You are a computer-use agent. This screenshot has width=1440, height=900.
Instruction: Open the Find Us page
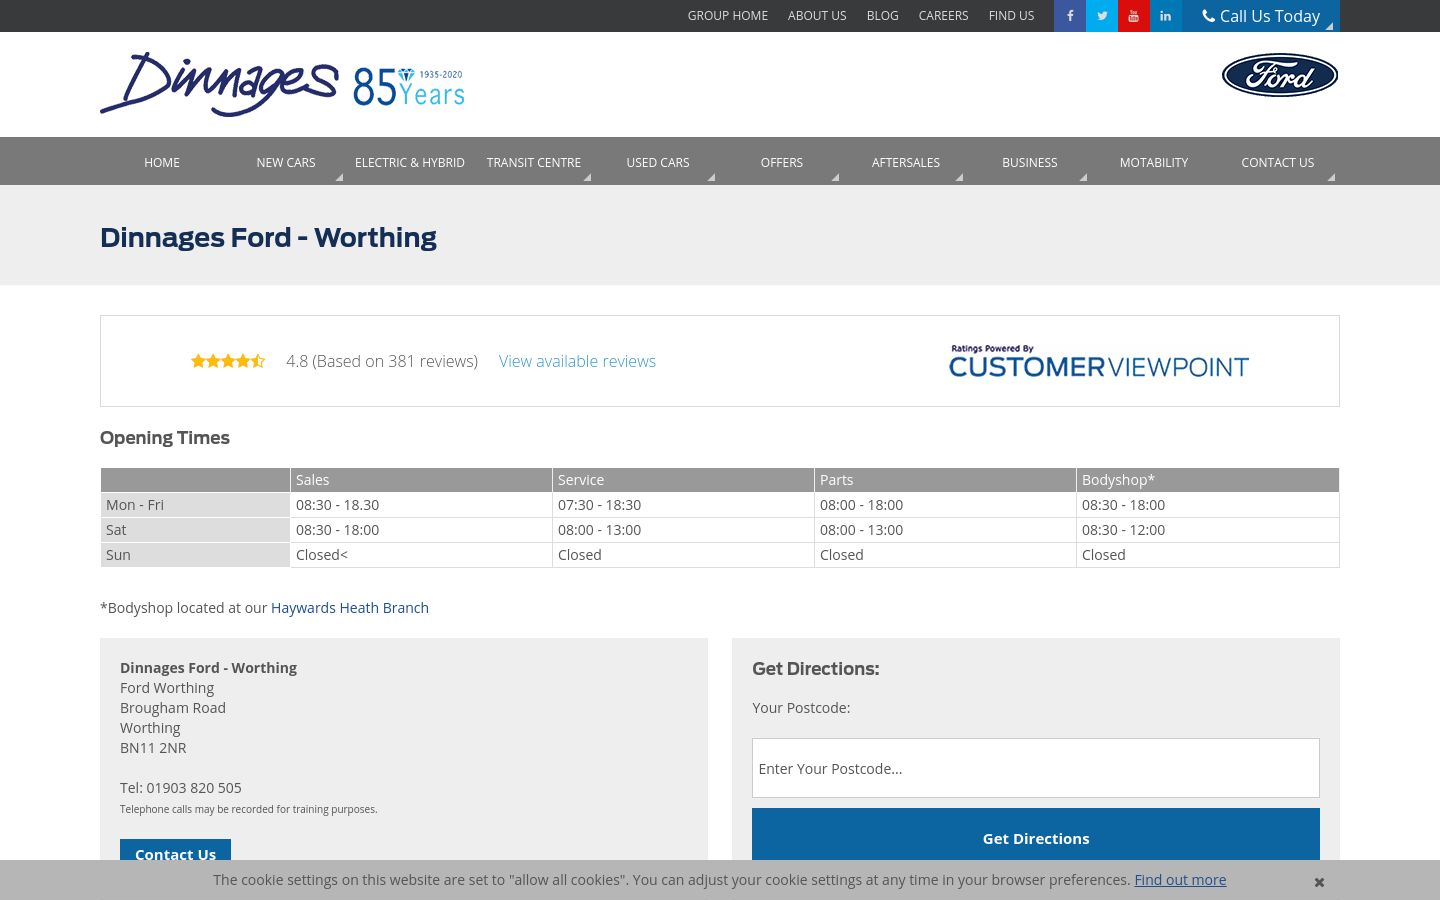pos(1012,16)
